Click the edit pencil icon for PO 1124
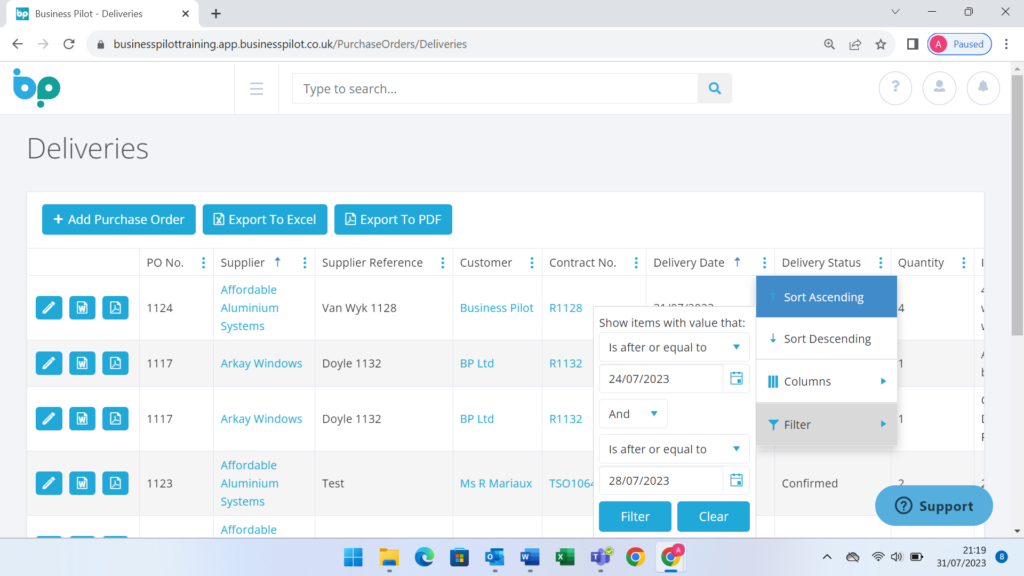 pyautogui.click(x=49, y=308)
